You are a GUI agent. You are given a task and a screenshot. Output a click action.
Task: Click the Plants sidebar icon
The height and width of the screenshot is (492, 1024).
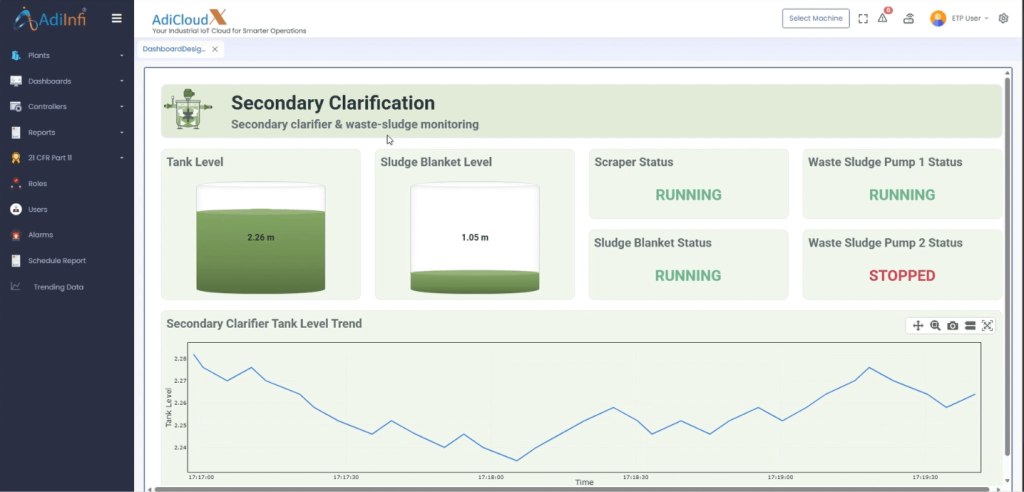[x=16, y=56]
